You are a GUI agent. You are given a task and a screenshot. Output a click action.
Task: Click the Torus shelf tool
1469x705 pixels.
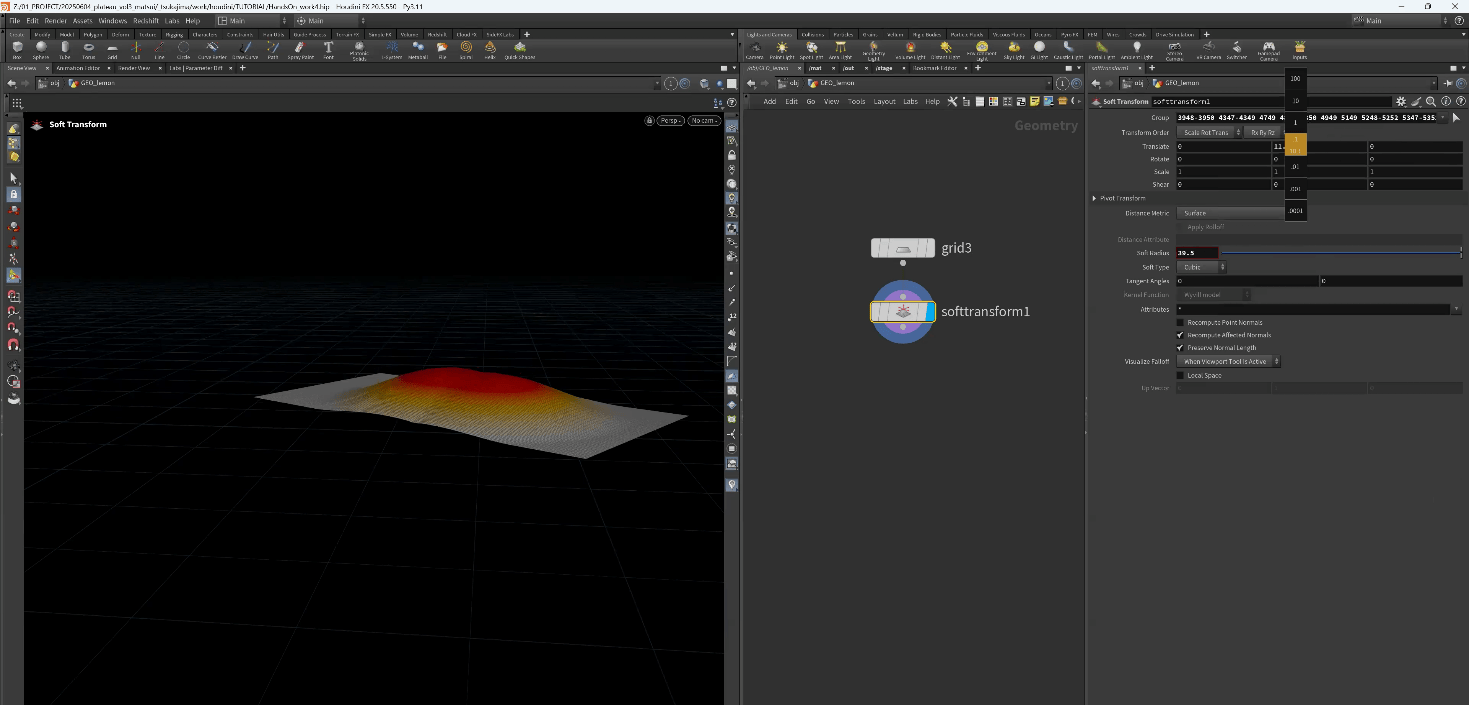click(89, 49)
